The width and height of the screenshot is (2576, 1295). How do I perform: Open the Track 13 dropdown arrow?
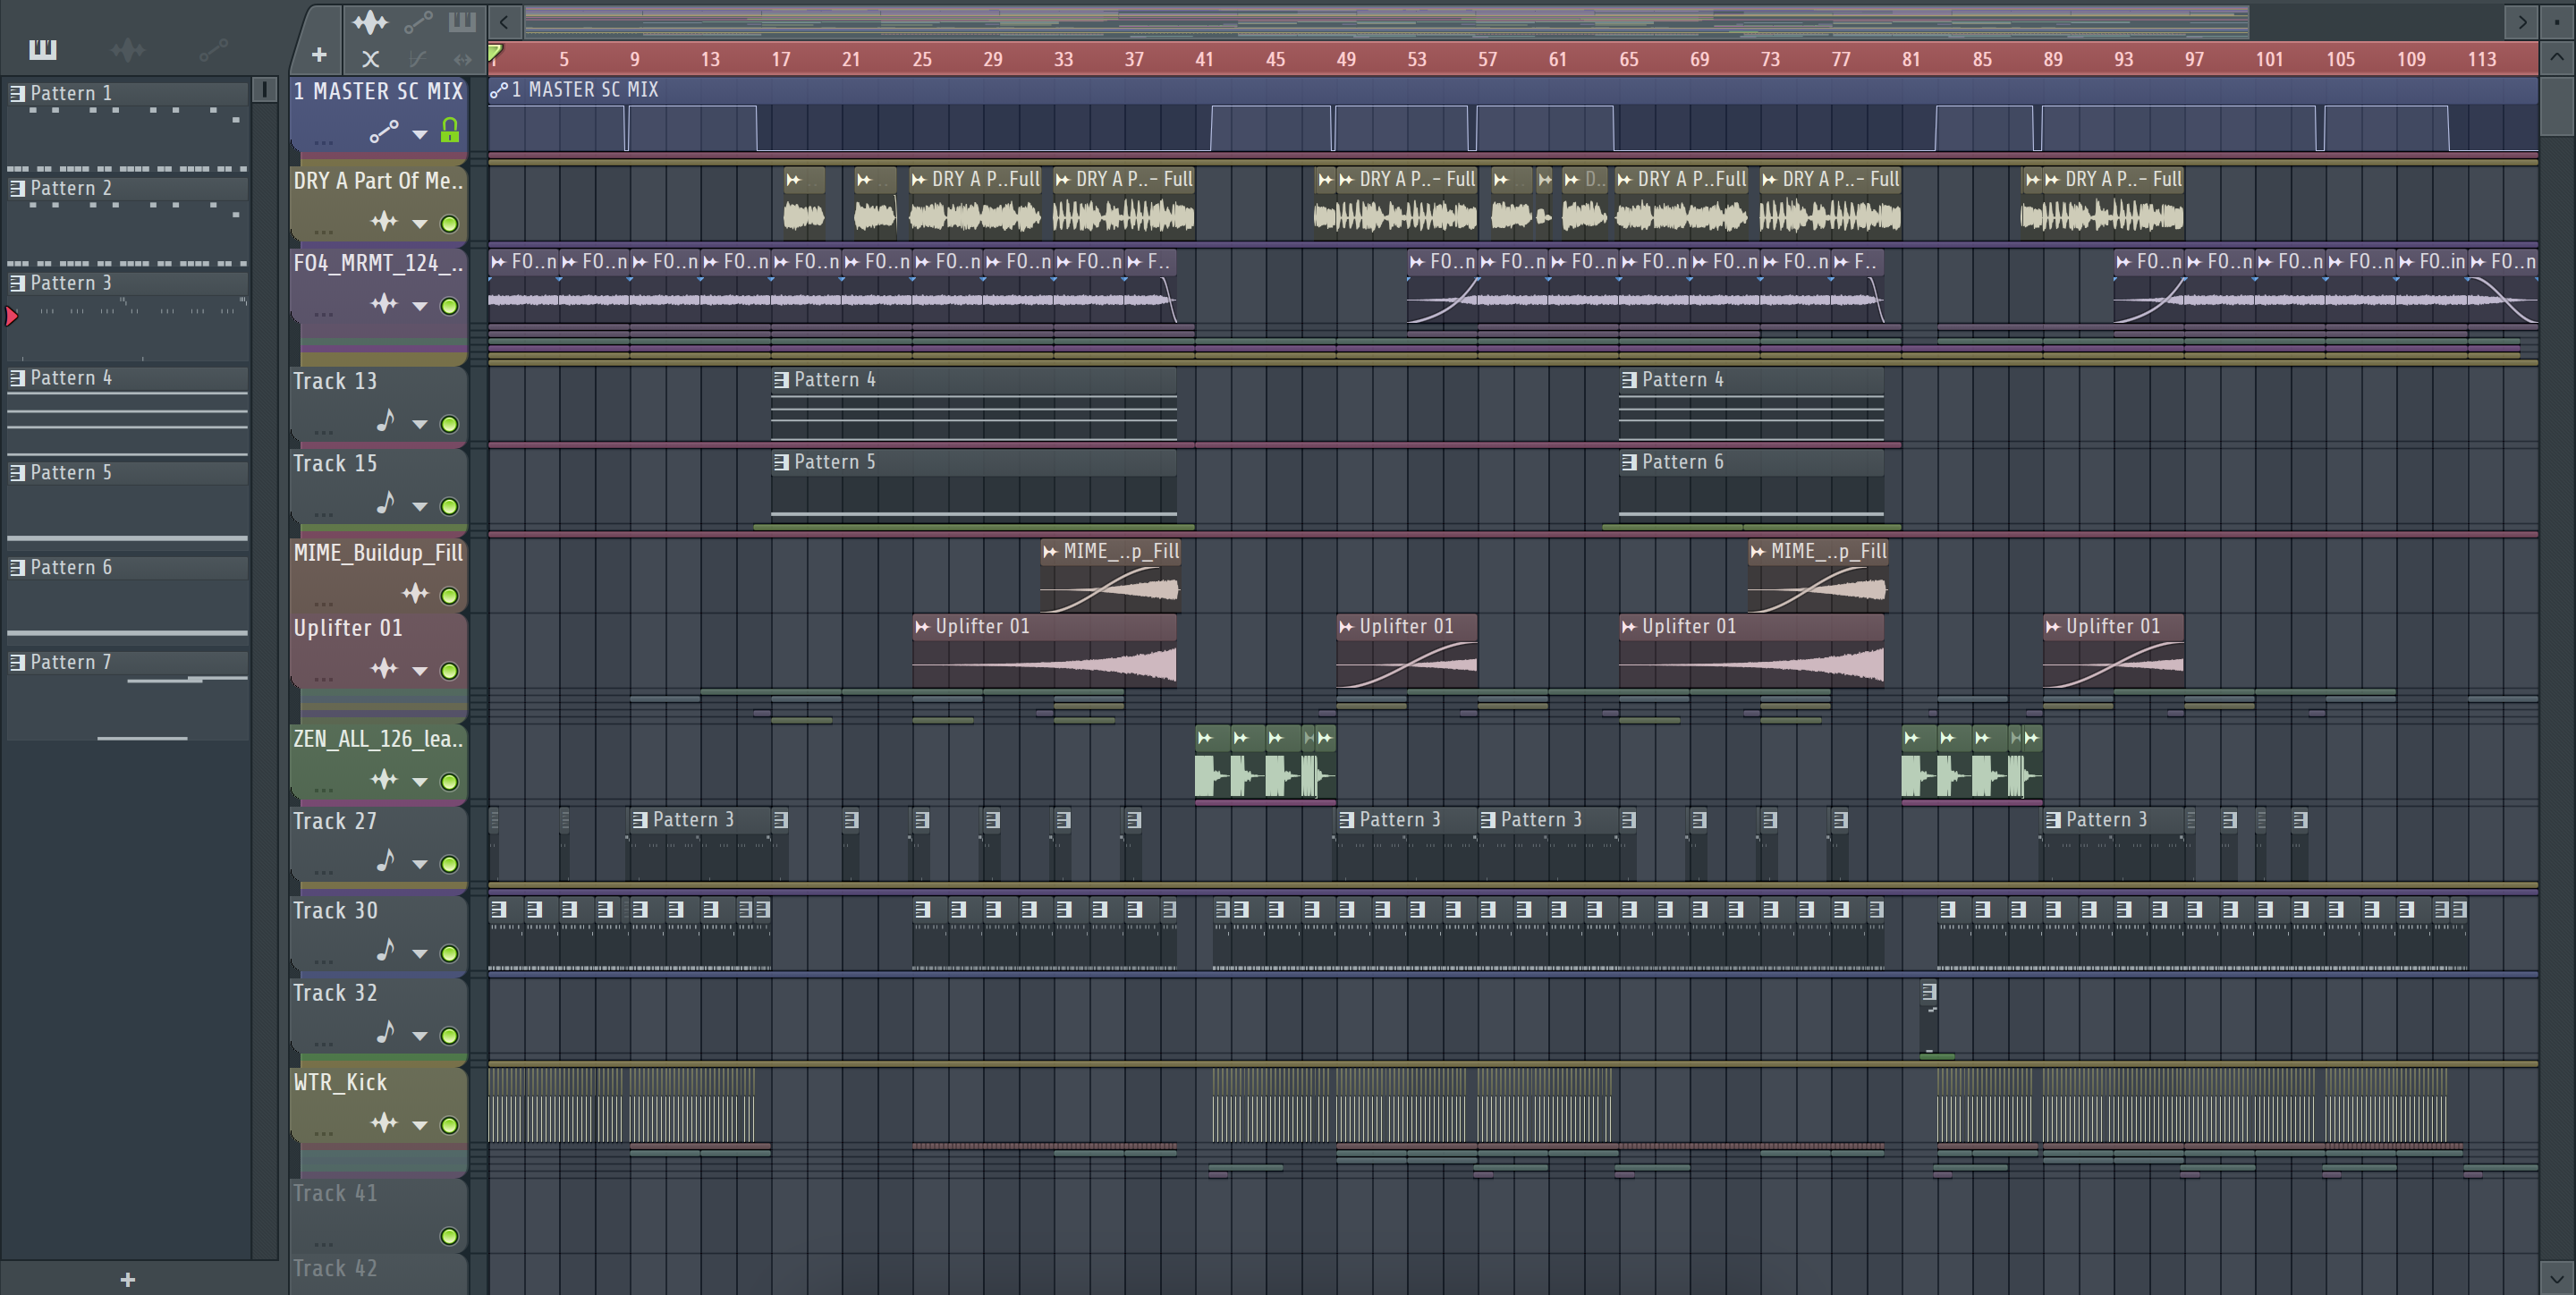click(x=420, y=424)
